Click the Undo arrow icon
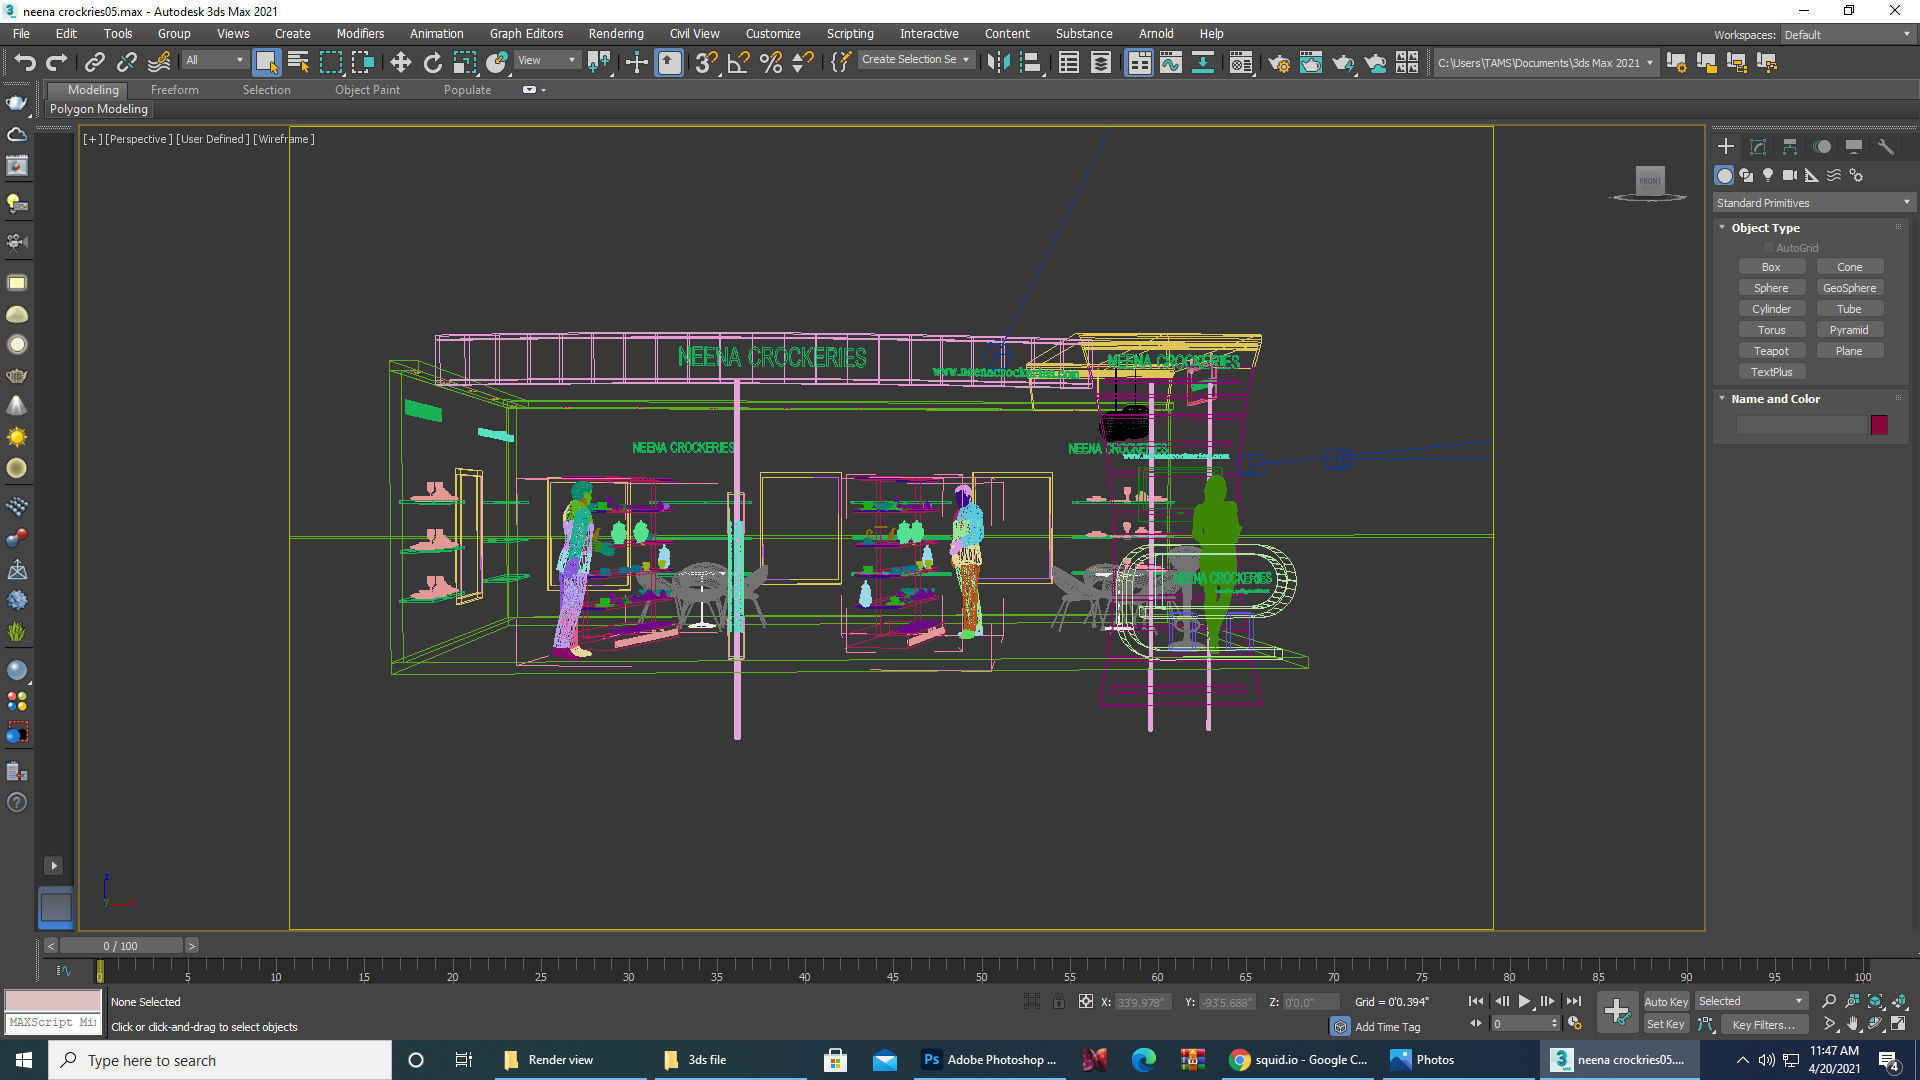Image resolution: width=1920 pixels, height=1080 pixels. tap(25, 62)
